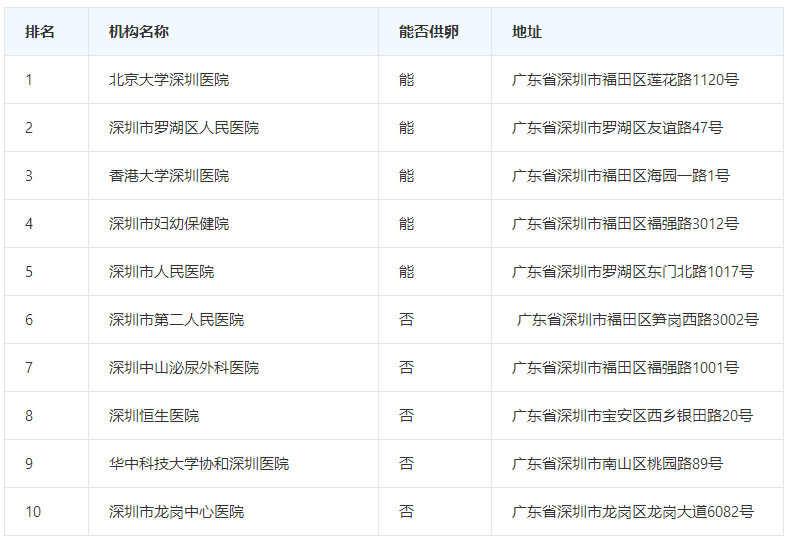Click address 广东省深圳市宝安区西乡银田路20号
This screenshot has width=790, height=543.
click(x=632, y=416)
